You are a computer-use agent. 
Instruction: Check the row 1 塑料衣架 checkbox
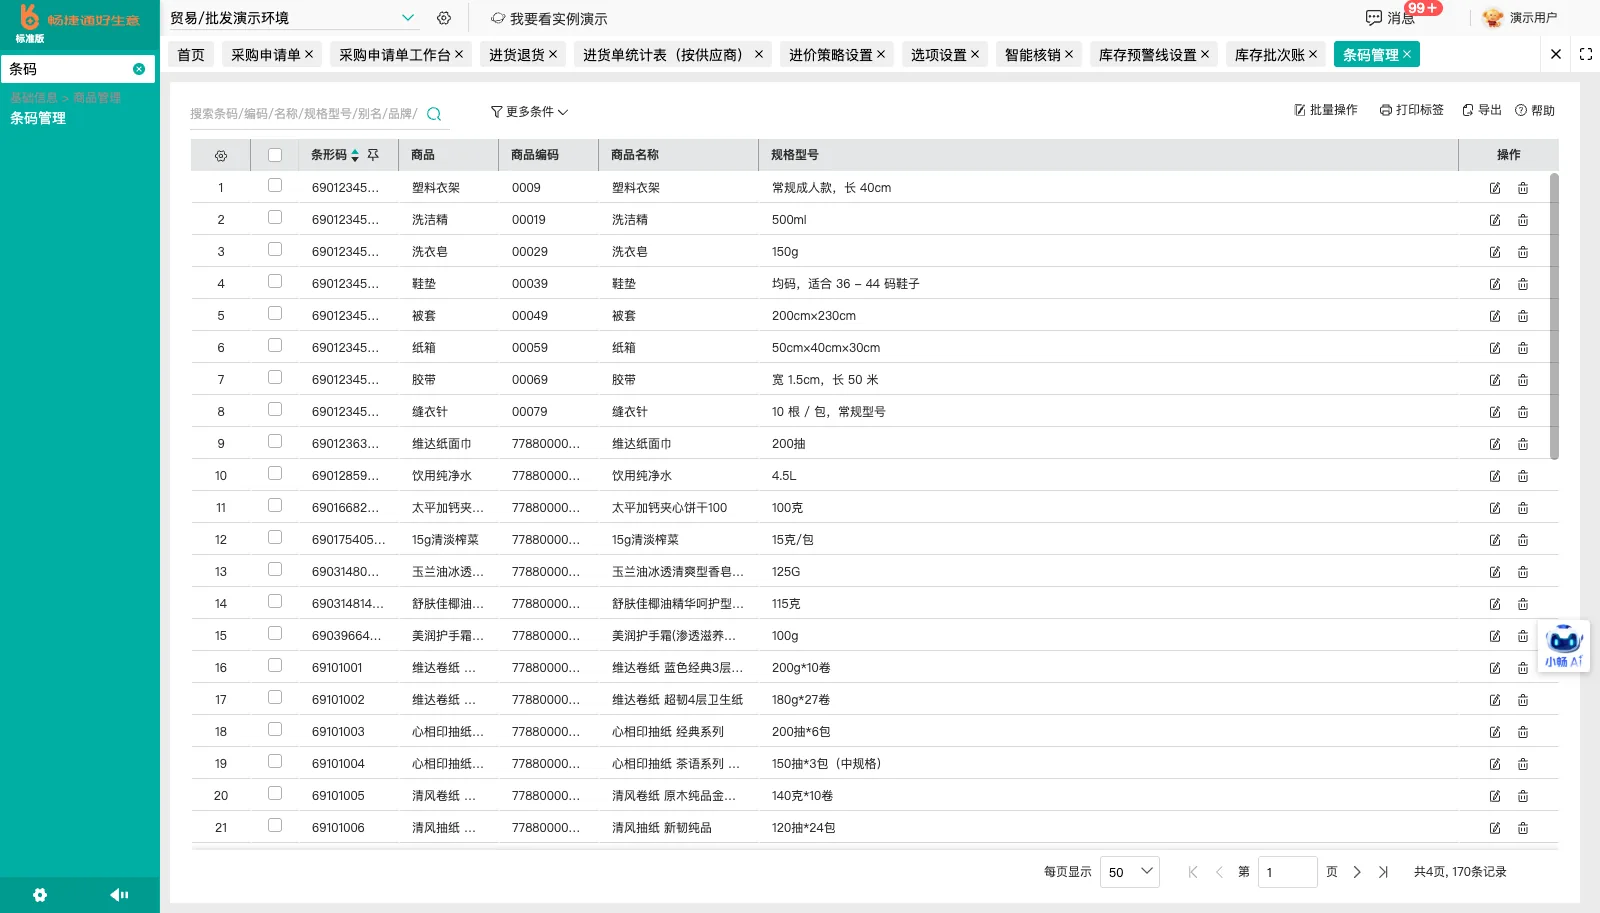coord(275,185)
